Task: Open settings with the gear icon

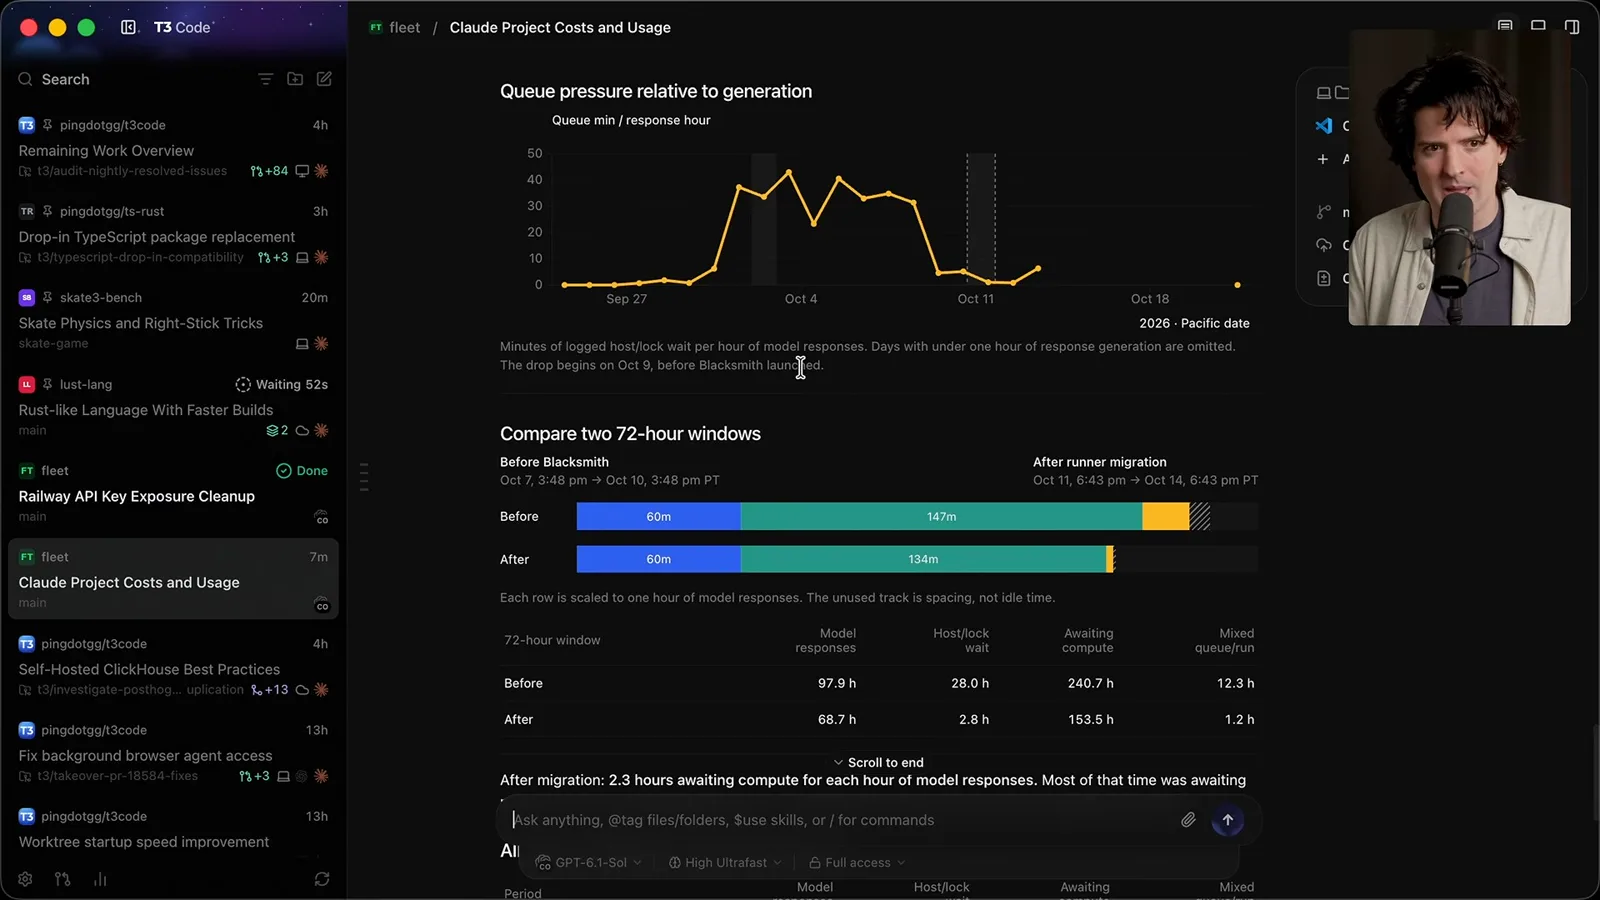Action: (25, 879)
